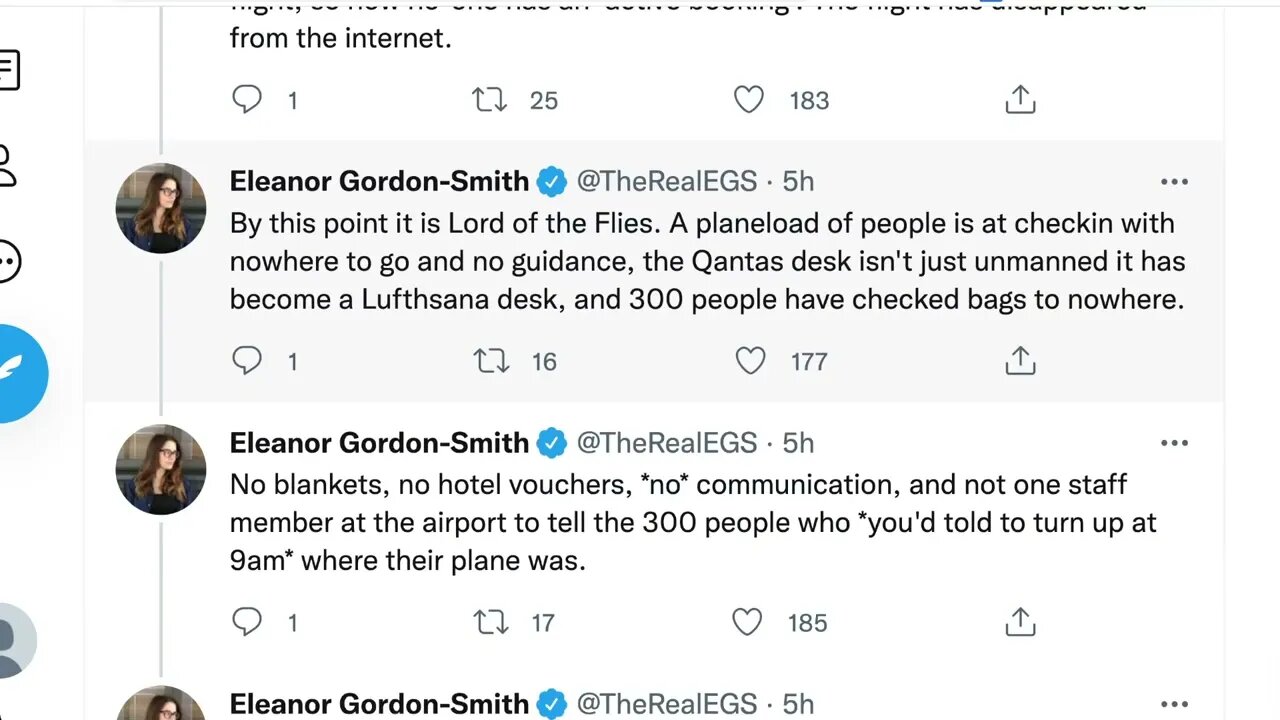The width and height of the screenshot is (1280, 720).
Task: Reply to the Lord of the Flies tweet
Action: [247, 361]
